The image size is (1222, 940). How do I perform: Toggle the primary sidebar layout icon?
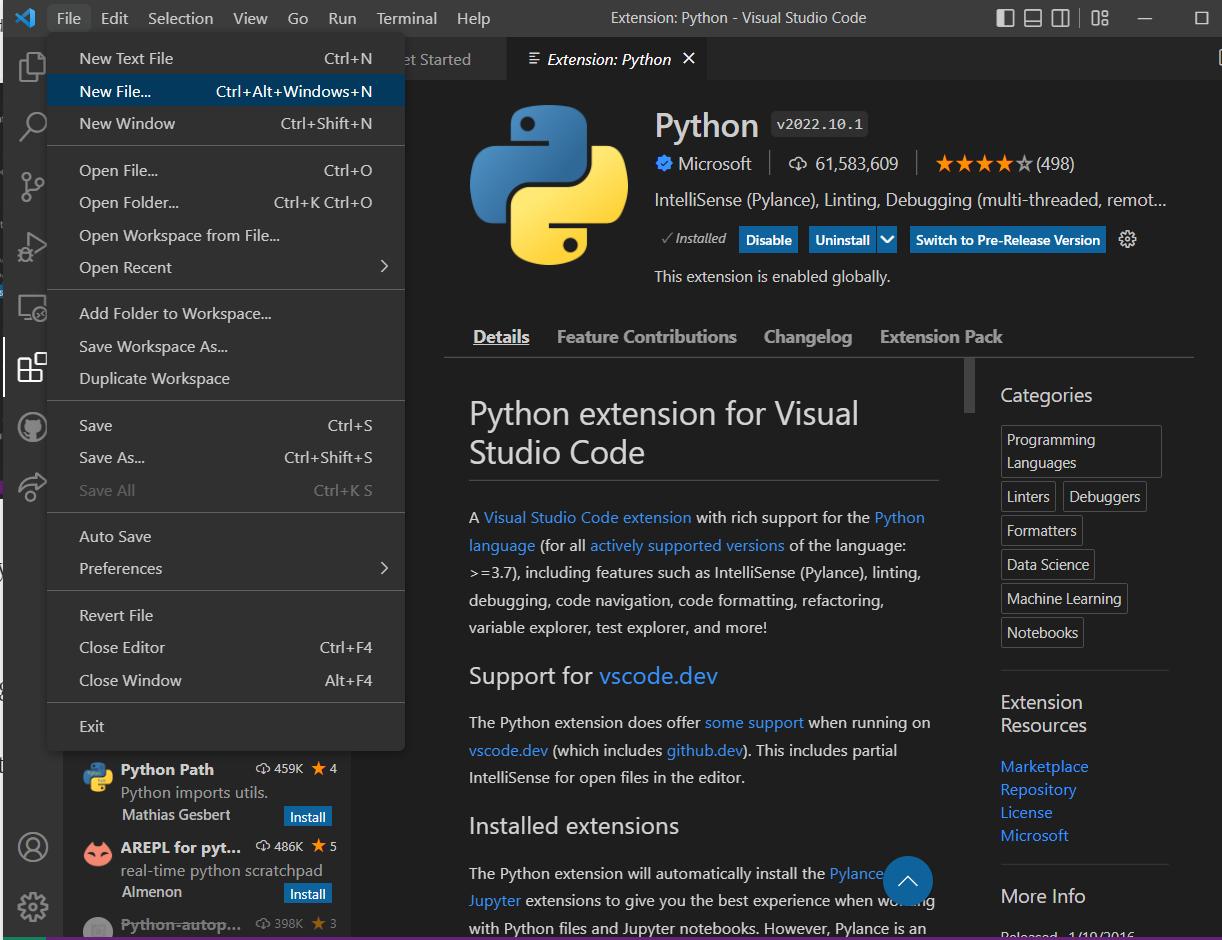point(1005,18)
